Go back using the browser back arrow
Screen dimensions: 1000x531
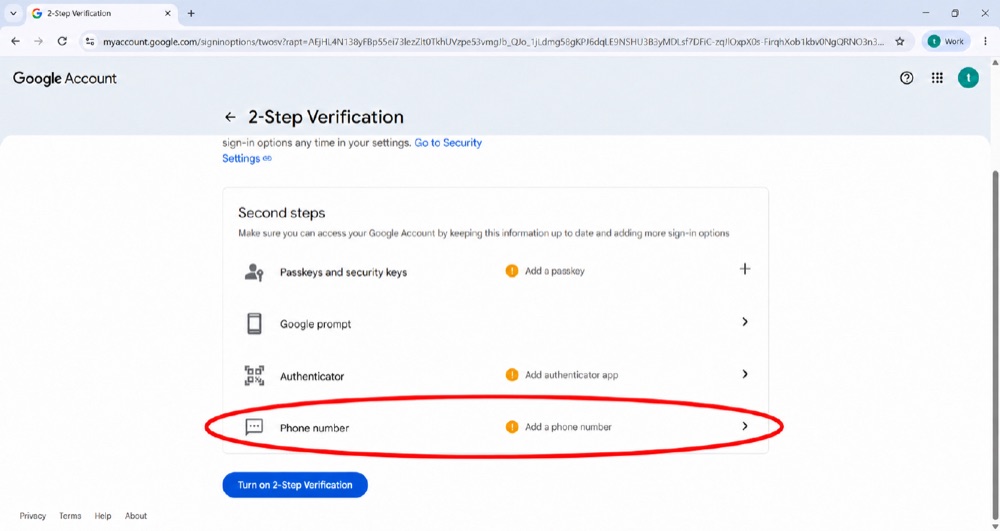(15, 41)
